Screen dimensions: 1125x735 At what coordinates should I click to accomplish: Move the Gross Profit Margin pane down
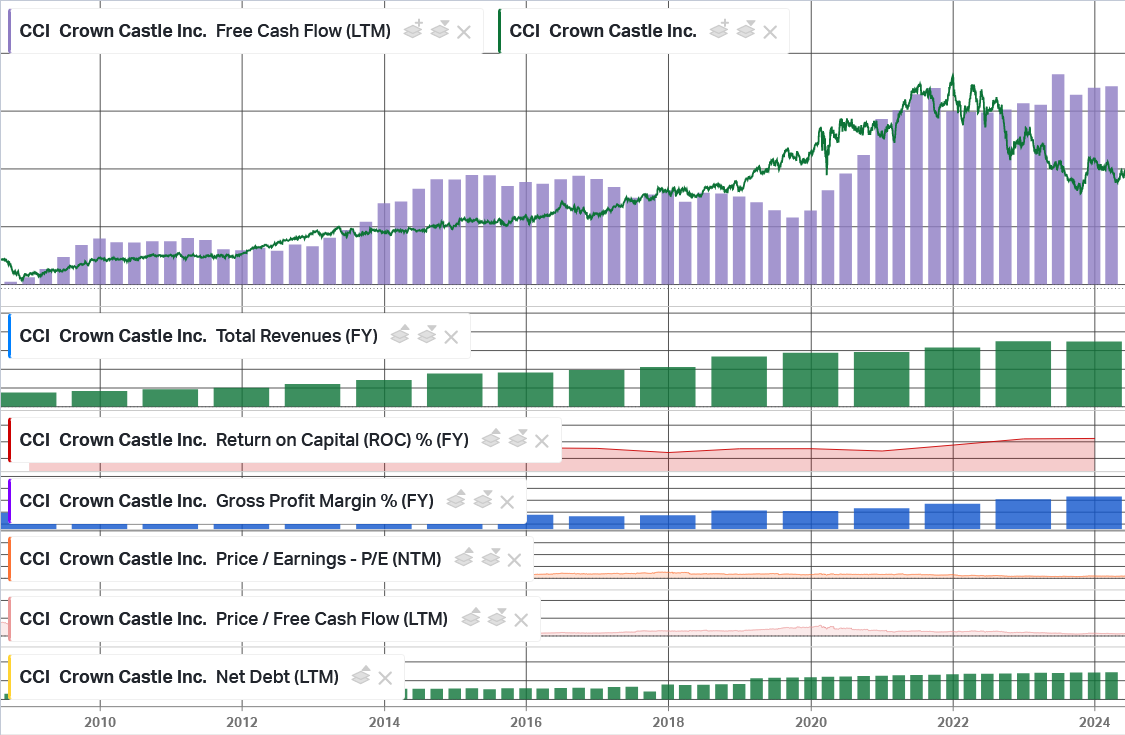483,500
